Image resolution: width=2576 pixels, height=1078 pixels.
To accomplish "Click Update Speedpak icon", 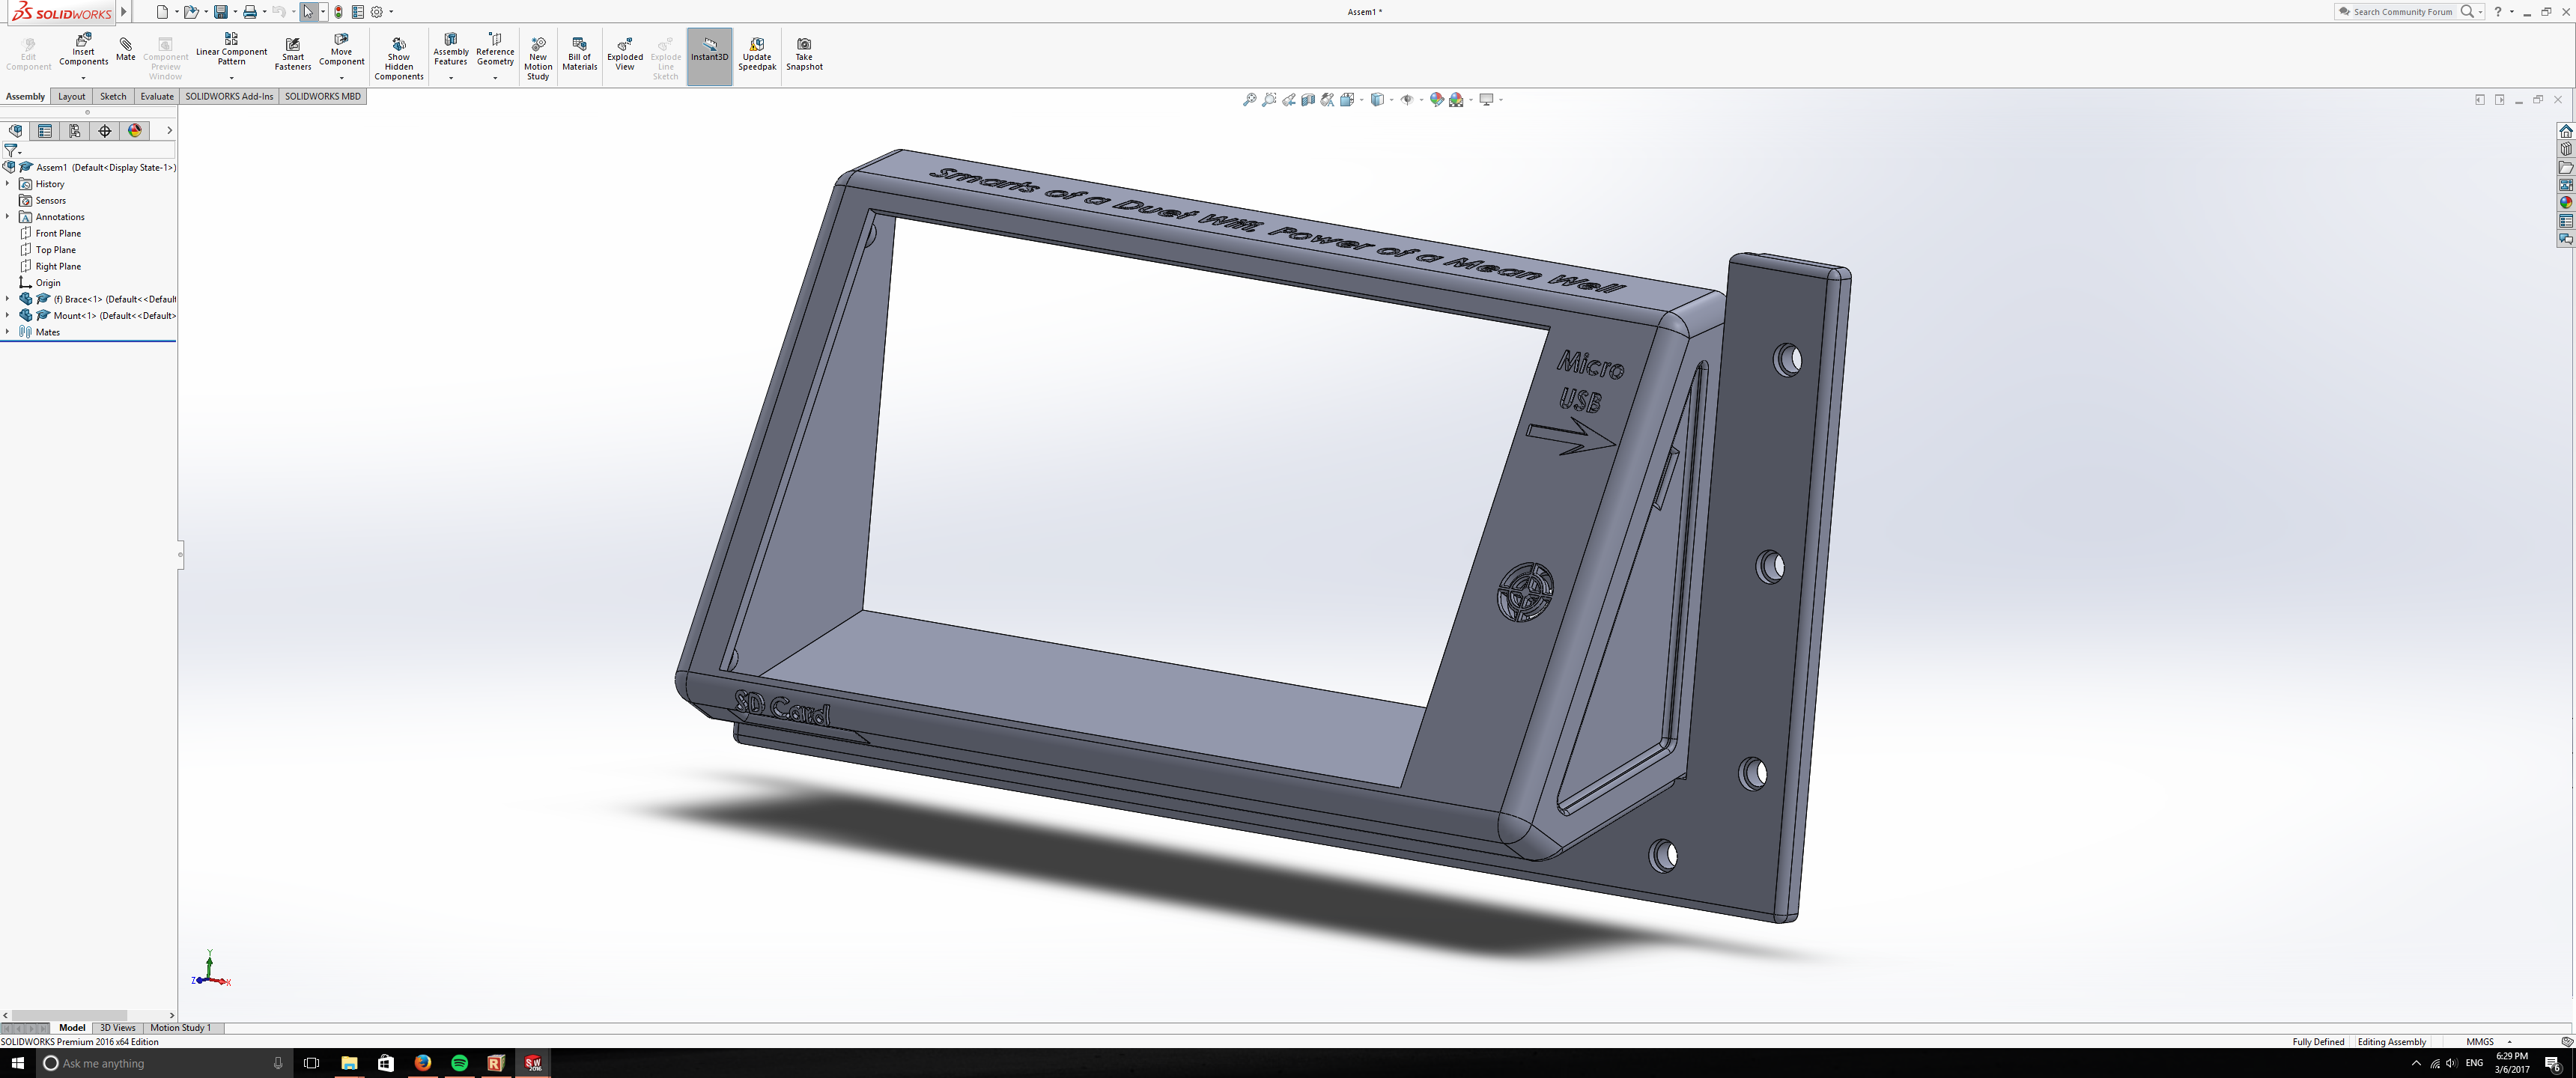I will click(x=757, y=44).
